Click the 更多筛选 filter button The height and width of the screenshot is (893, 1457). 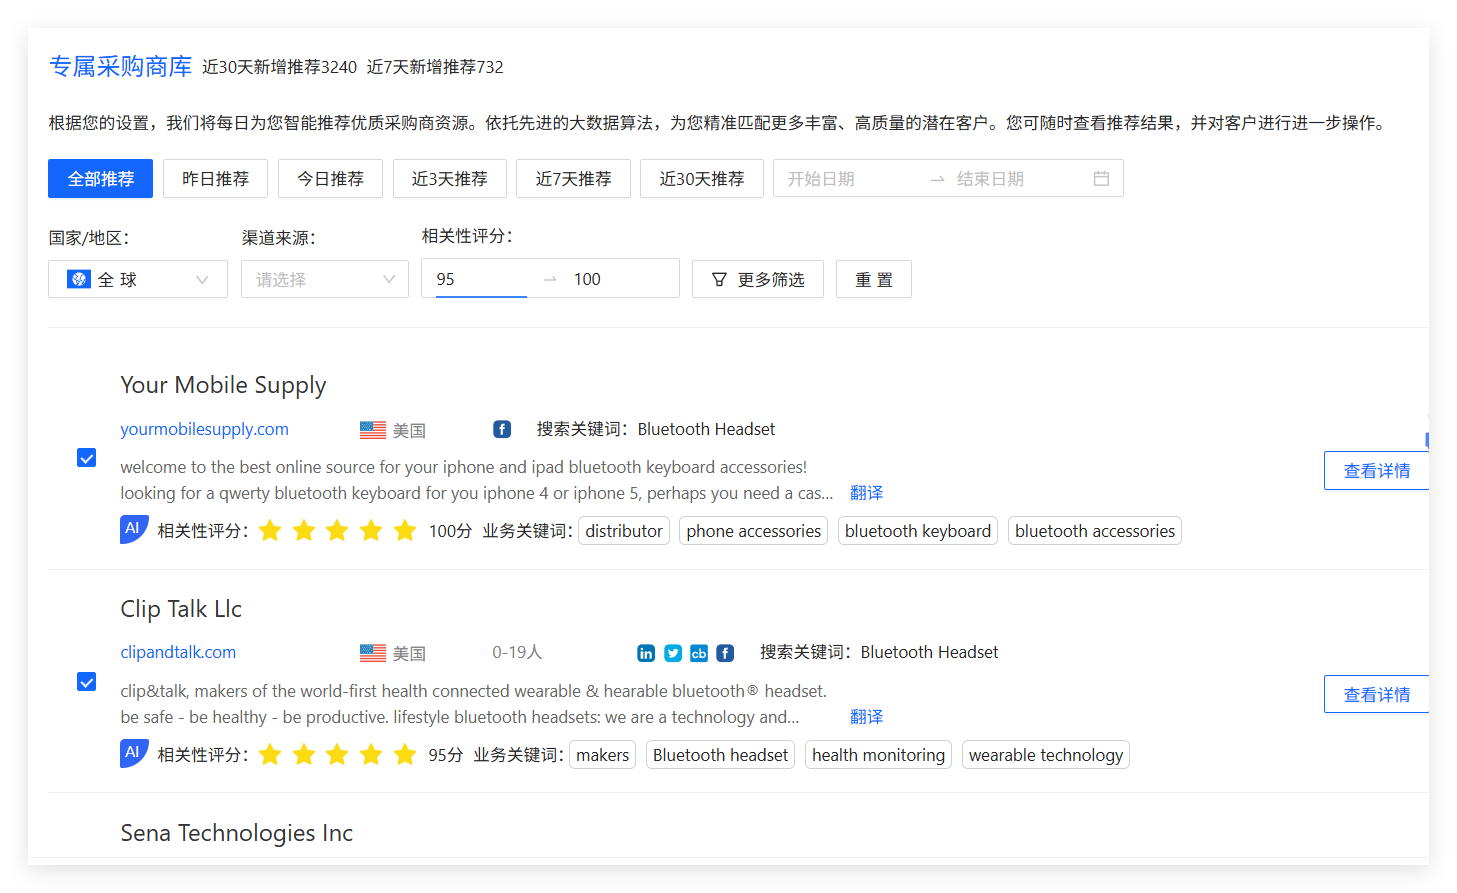click(x=758, y=279)
